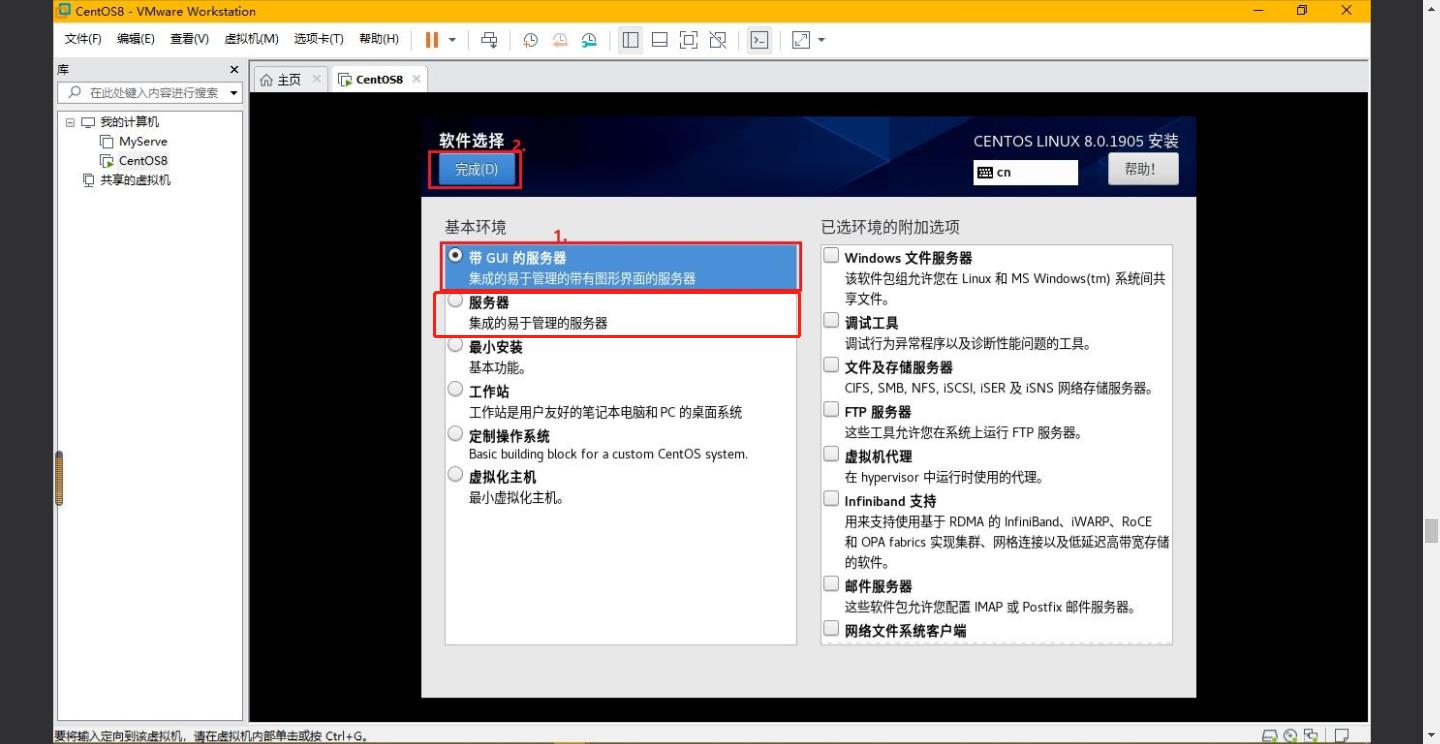
Task: Toggle Unity mode icon in toolbar
Action: (x=717, y=40)
